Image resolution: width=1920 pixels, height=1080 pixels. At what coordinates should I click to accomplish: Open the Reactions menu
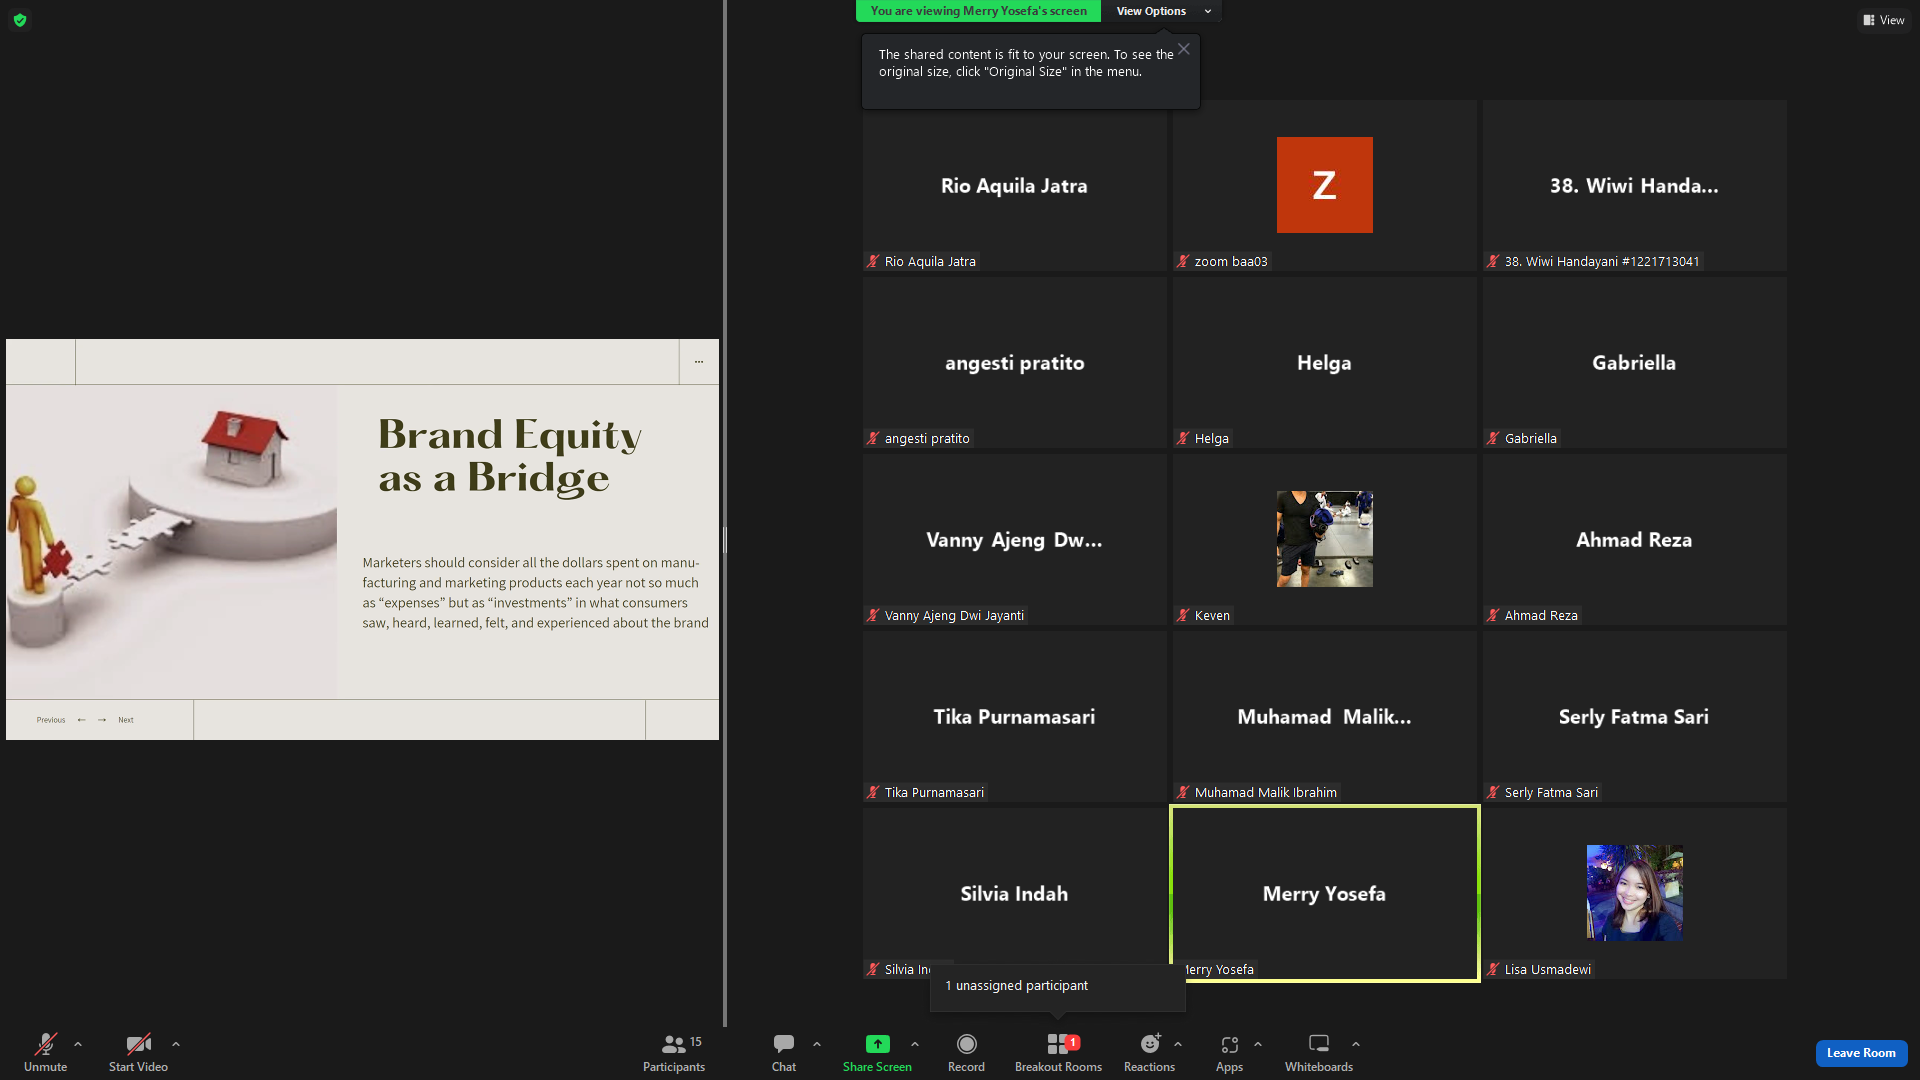(1149, 1053)
